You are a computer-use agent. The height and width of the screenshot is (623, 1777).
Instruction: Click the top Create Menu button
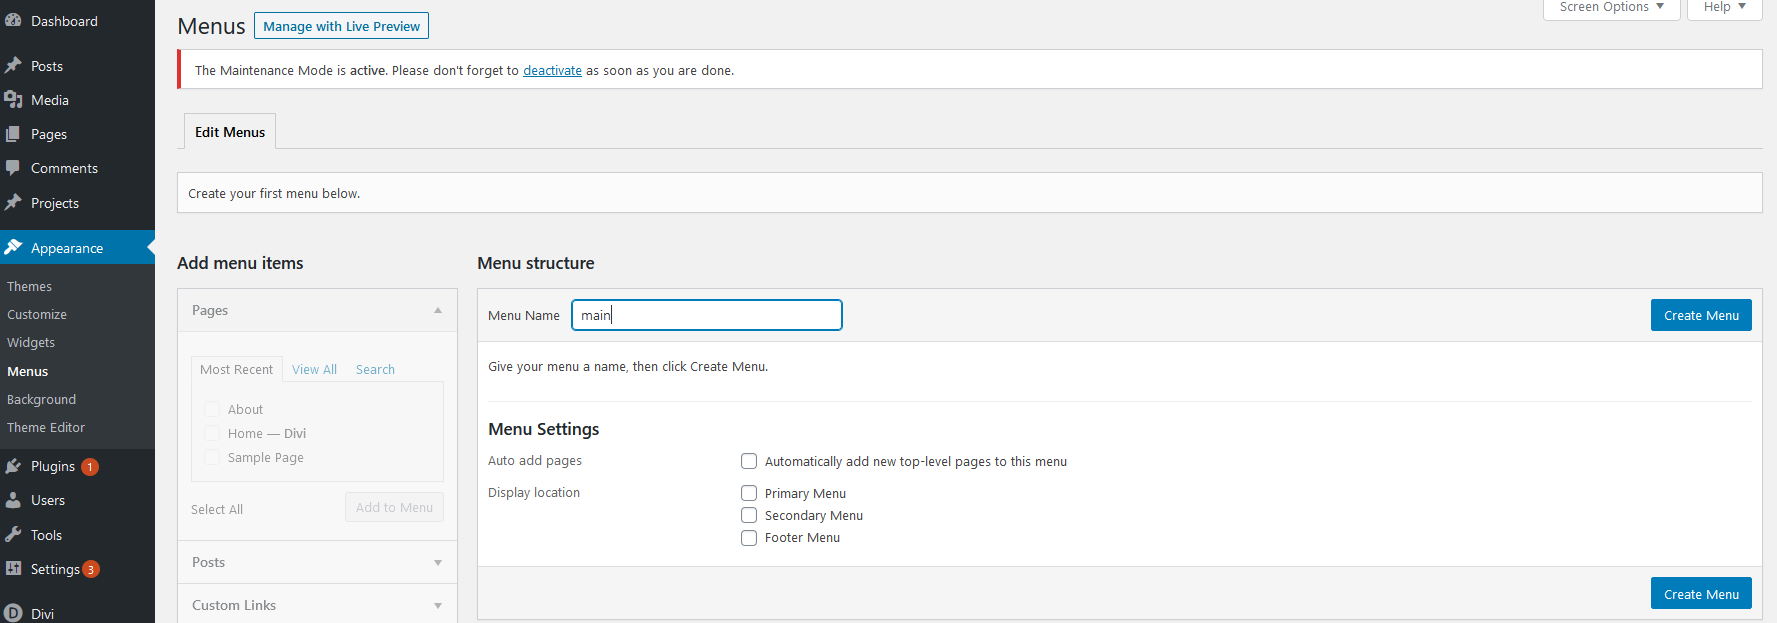click(x=1701, y=315)
